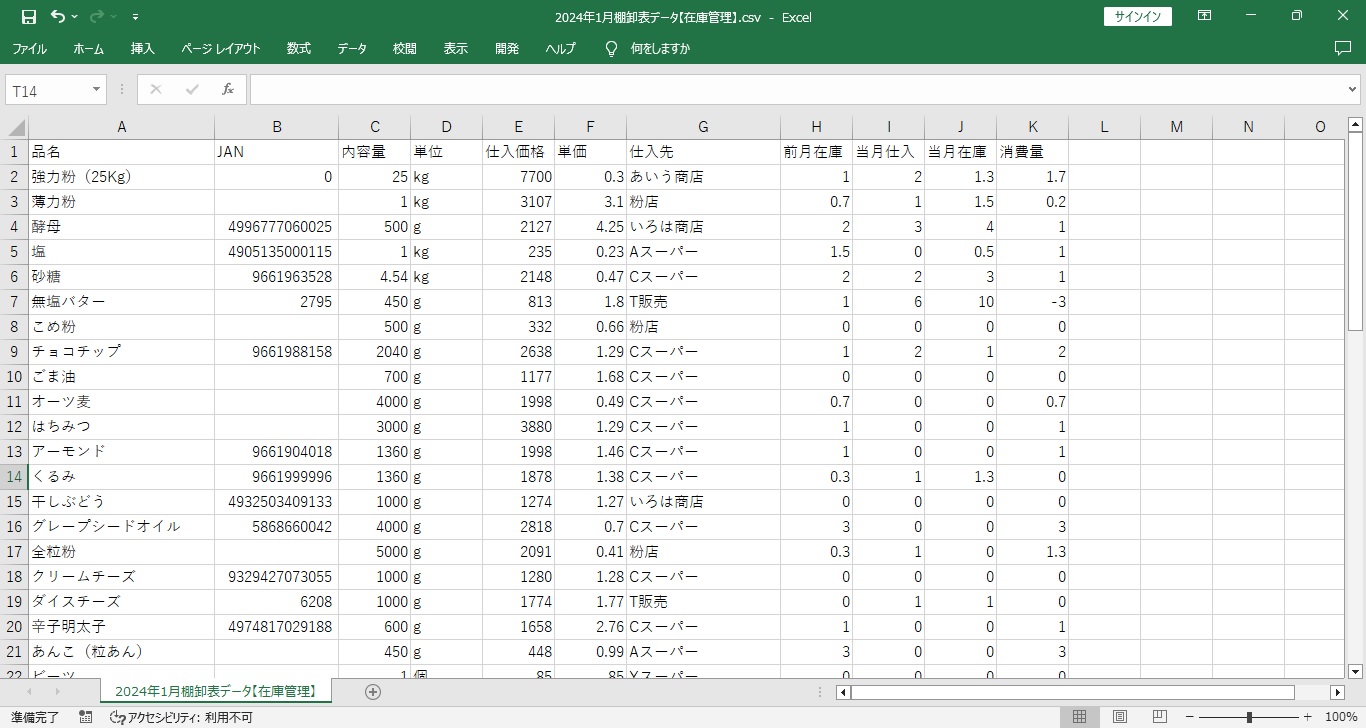Open the Ribbon Display Options icon
The height and width of the screenshot is (728, 1366).
[1205, 16]
